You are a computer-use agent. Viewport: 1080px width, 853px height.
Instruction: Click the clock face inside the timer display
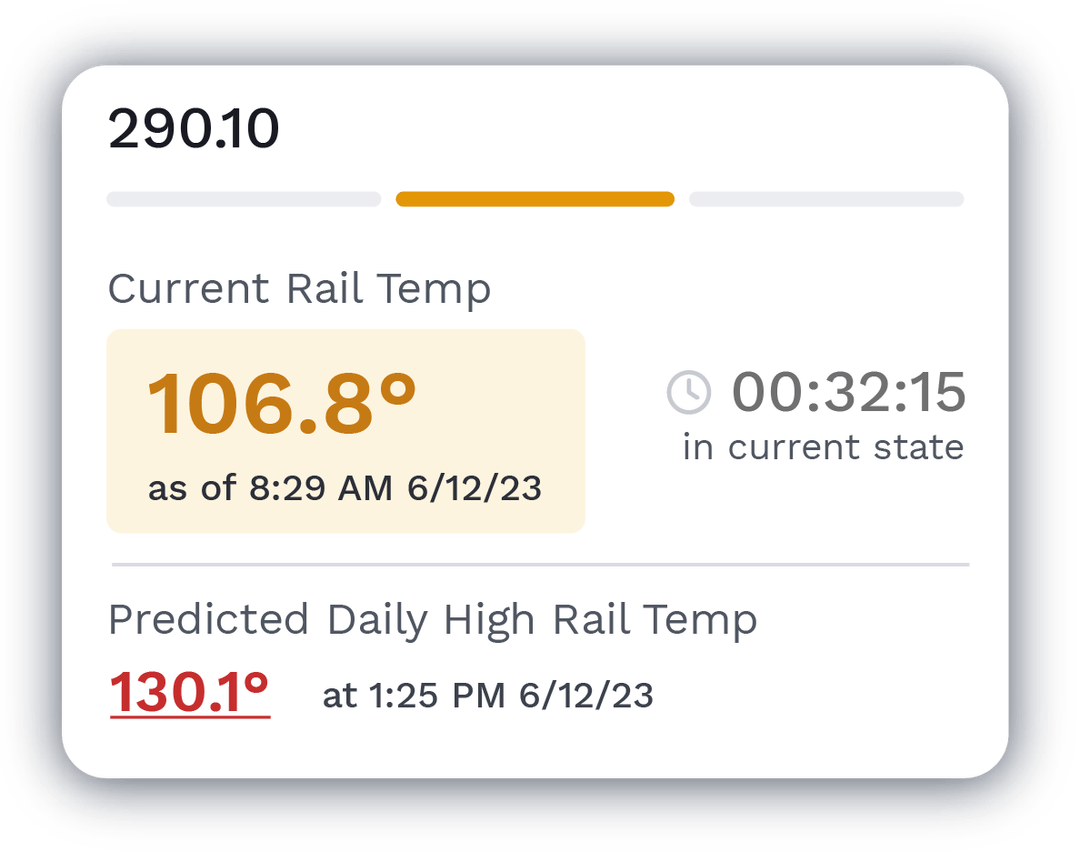coord(688,391)
